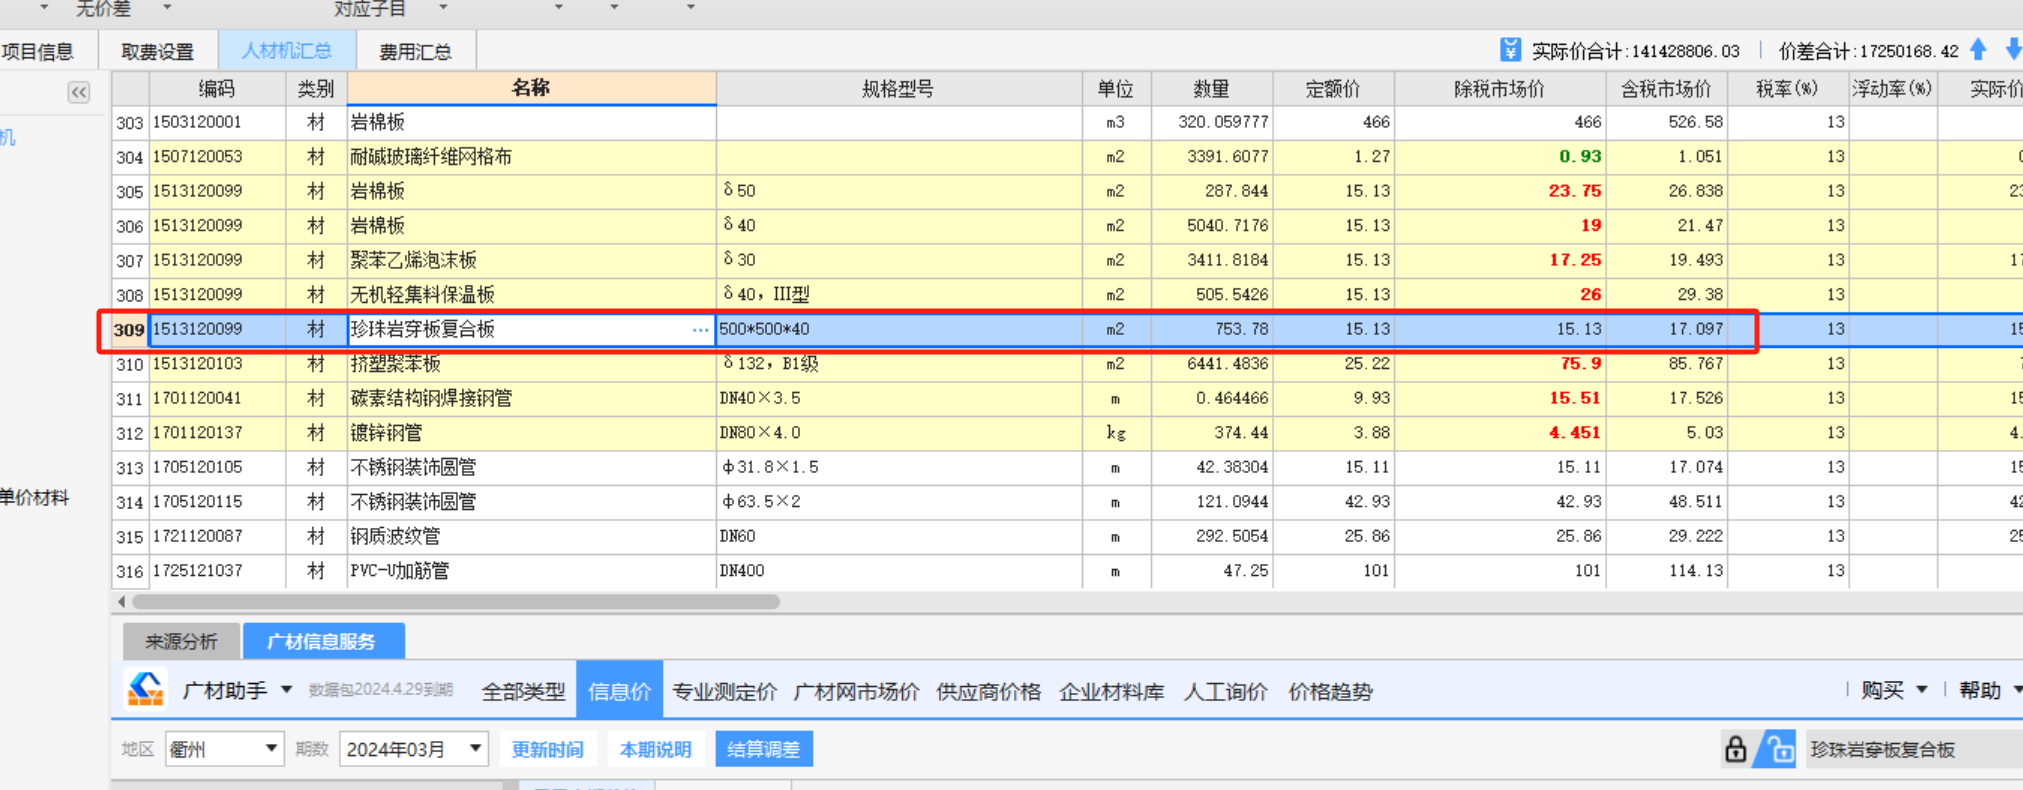The image size is (2023, 790).
Task: Collapse the left panel with the double-chevron icon
Action: pos(79,92)
